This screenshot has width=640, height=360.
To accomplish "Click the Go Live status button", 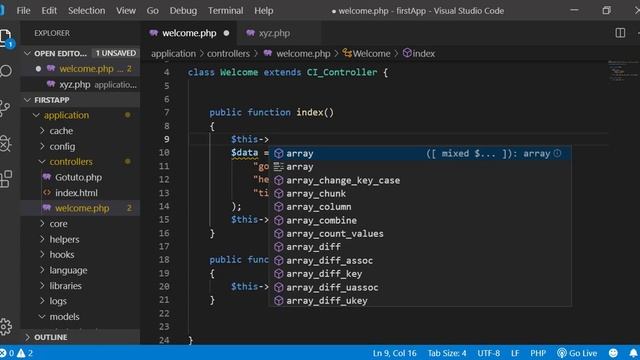I will click(577, 353).
